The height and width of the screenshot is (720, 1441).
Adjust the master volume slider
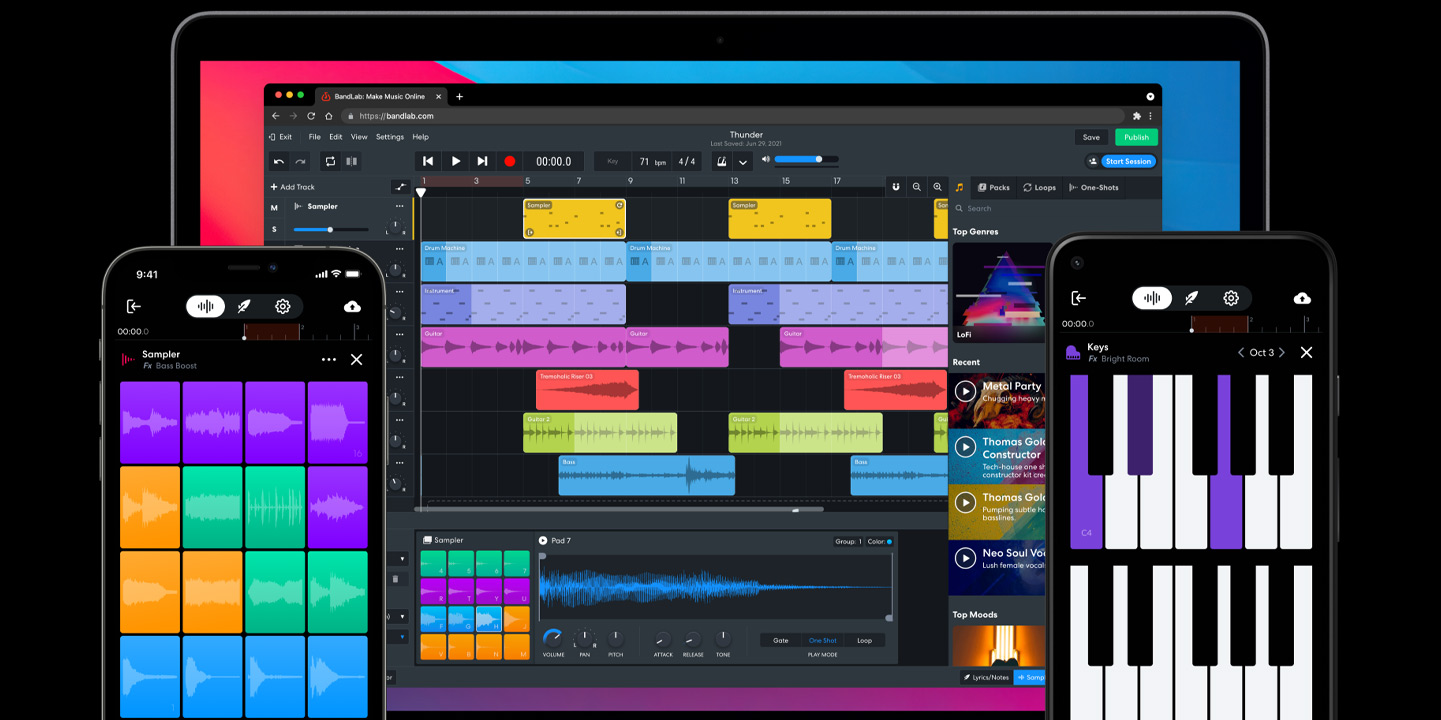tap(806, 159)
